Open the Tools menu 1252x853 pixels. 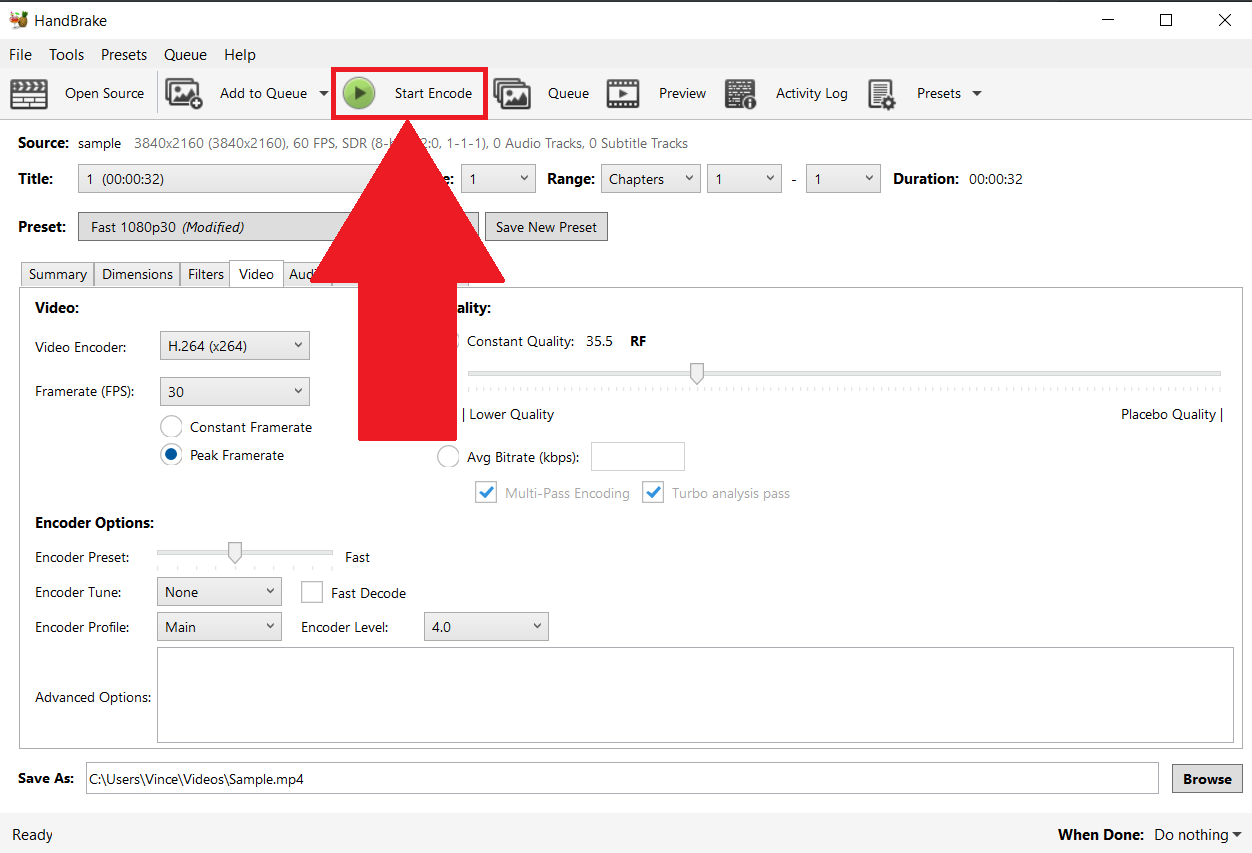pos(66,54)
